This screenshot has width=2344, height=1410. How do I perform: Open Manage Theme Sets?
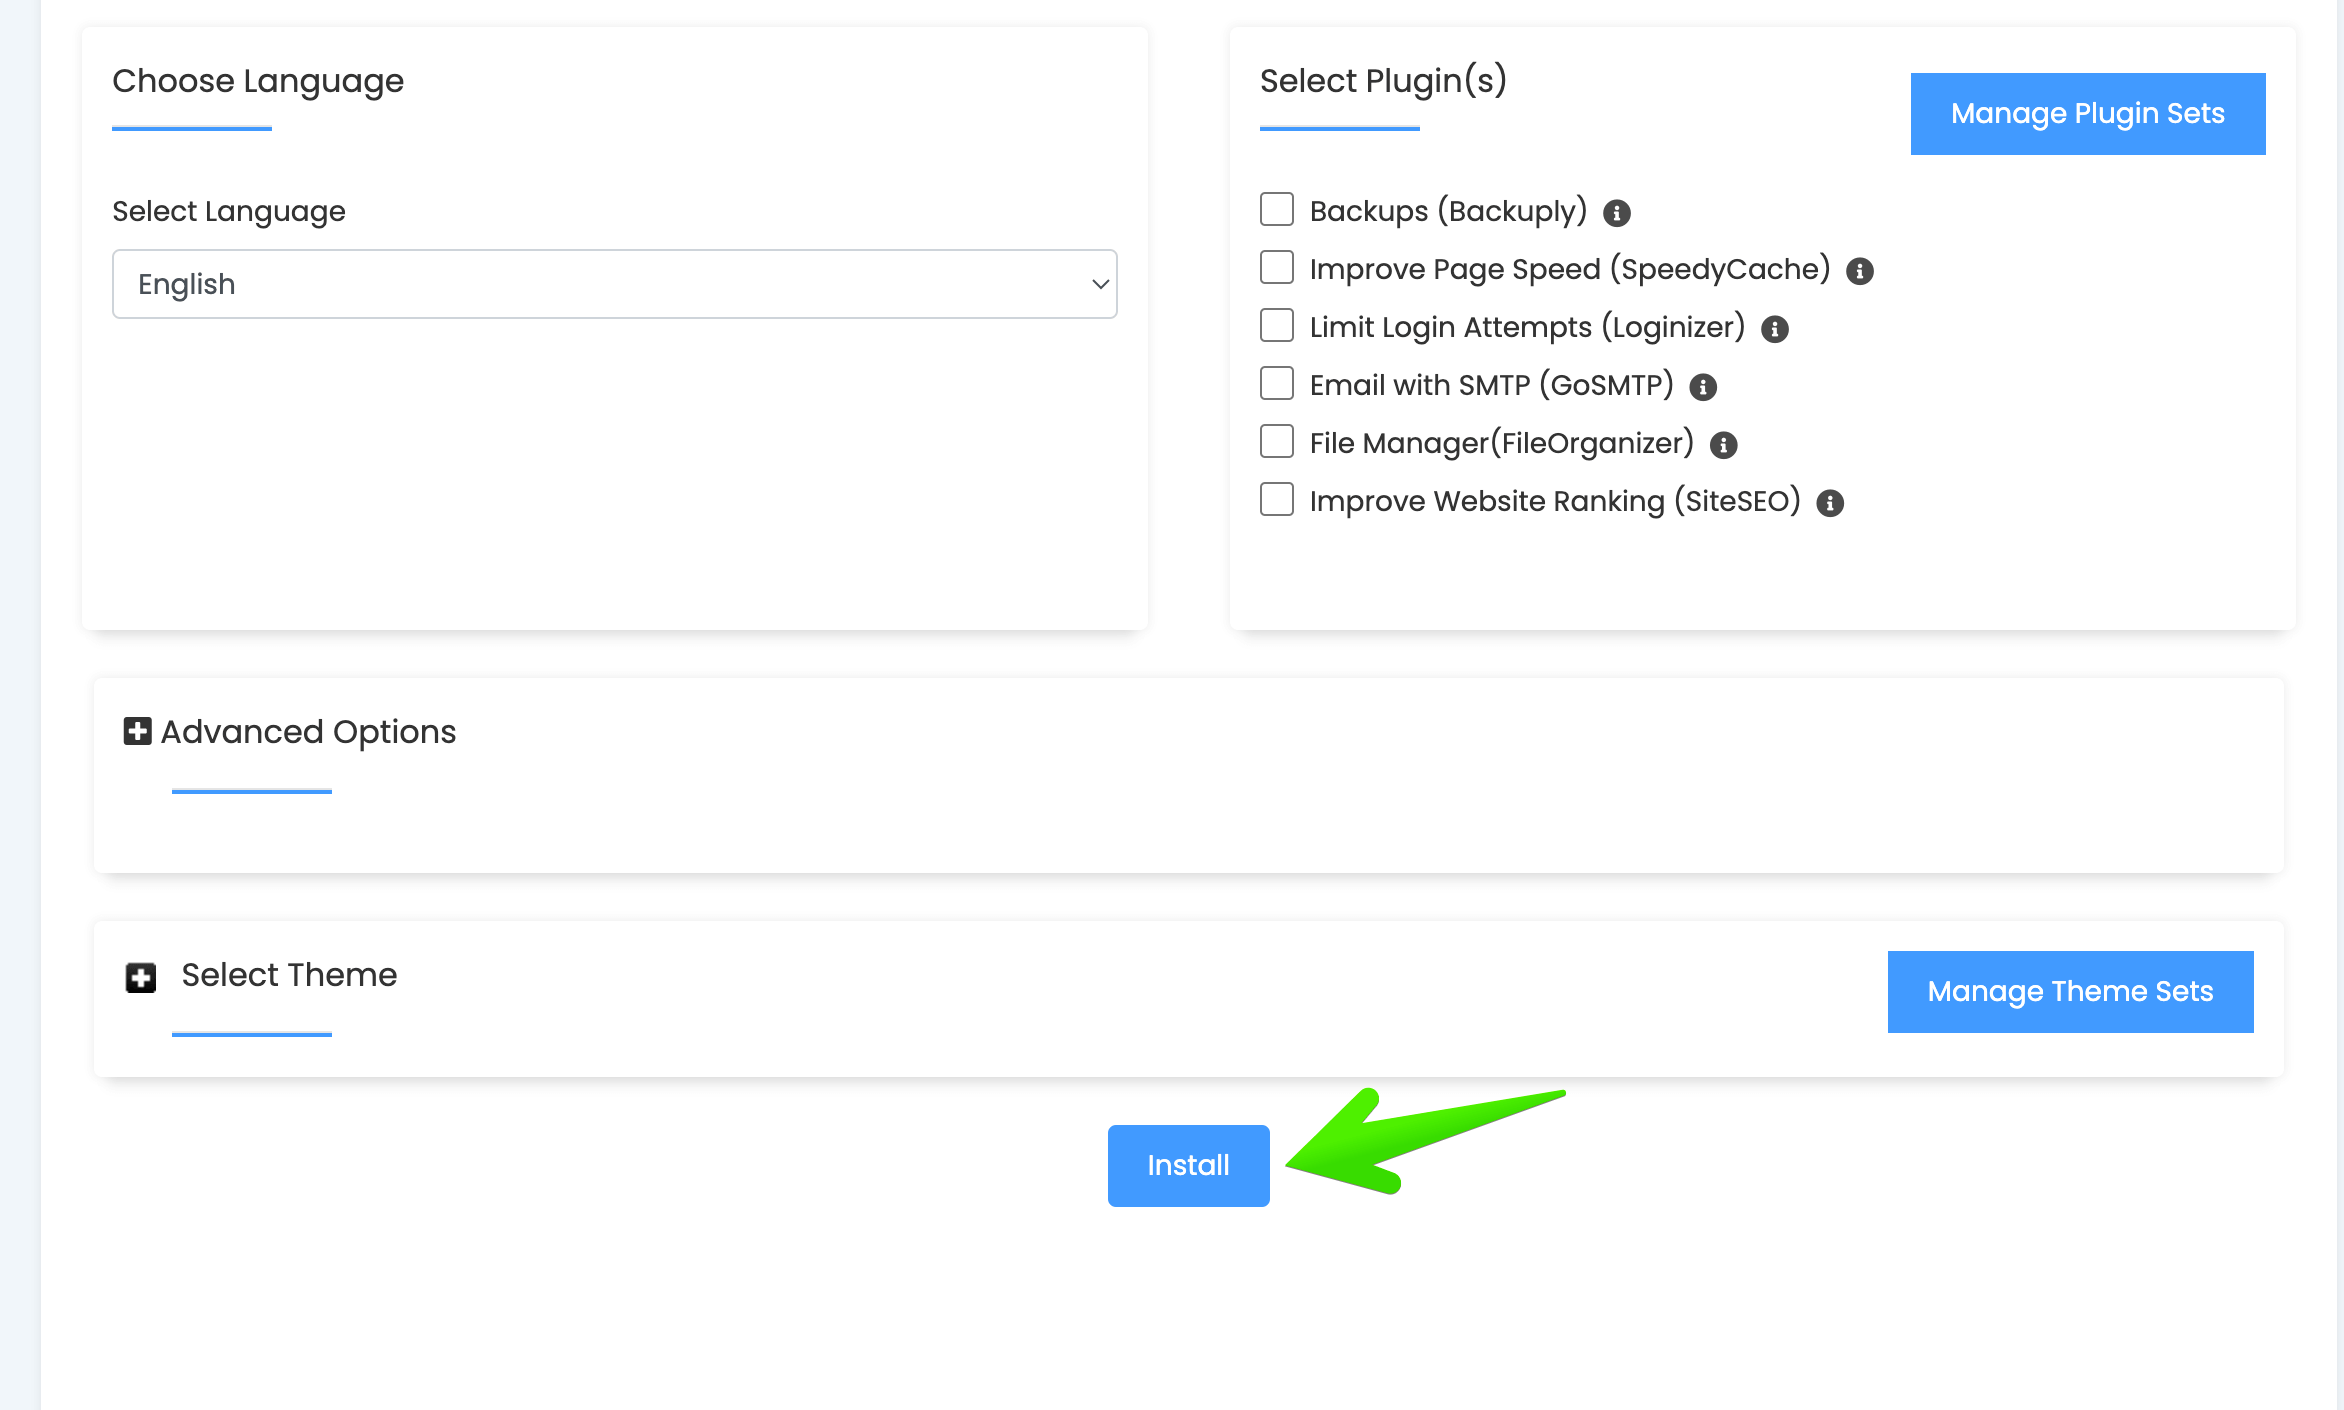click(2070, 992)
